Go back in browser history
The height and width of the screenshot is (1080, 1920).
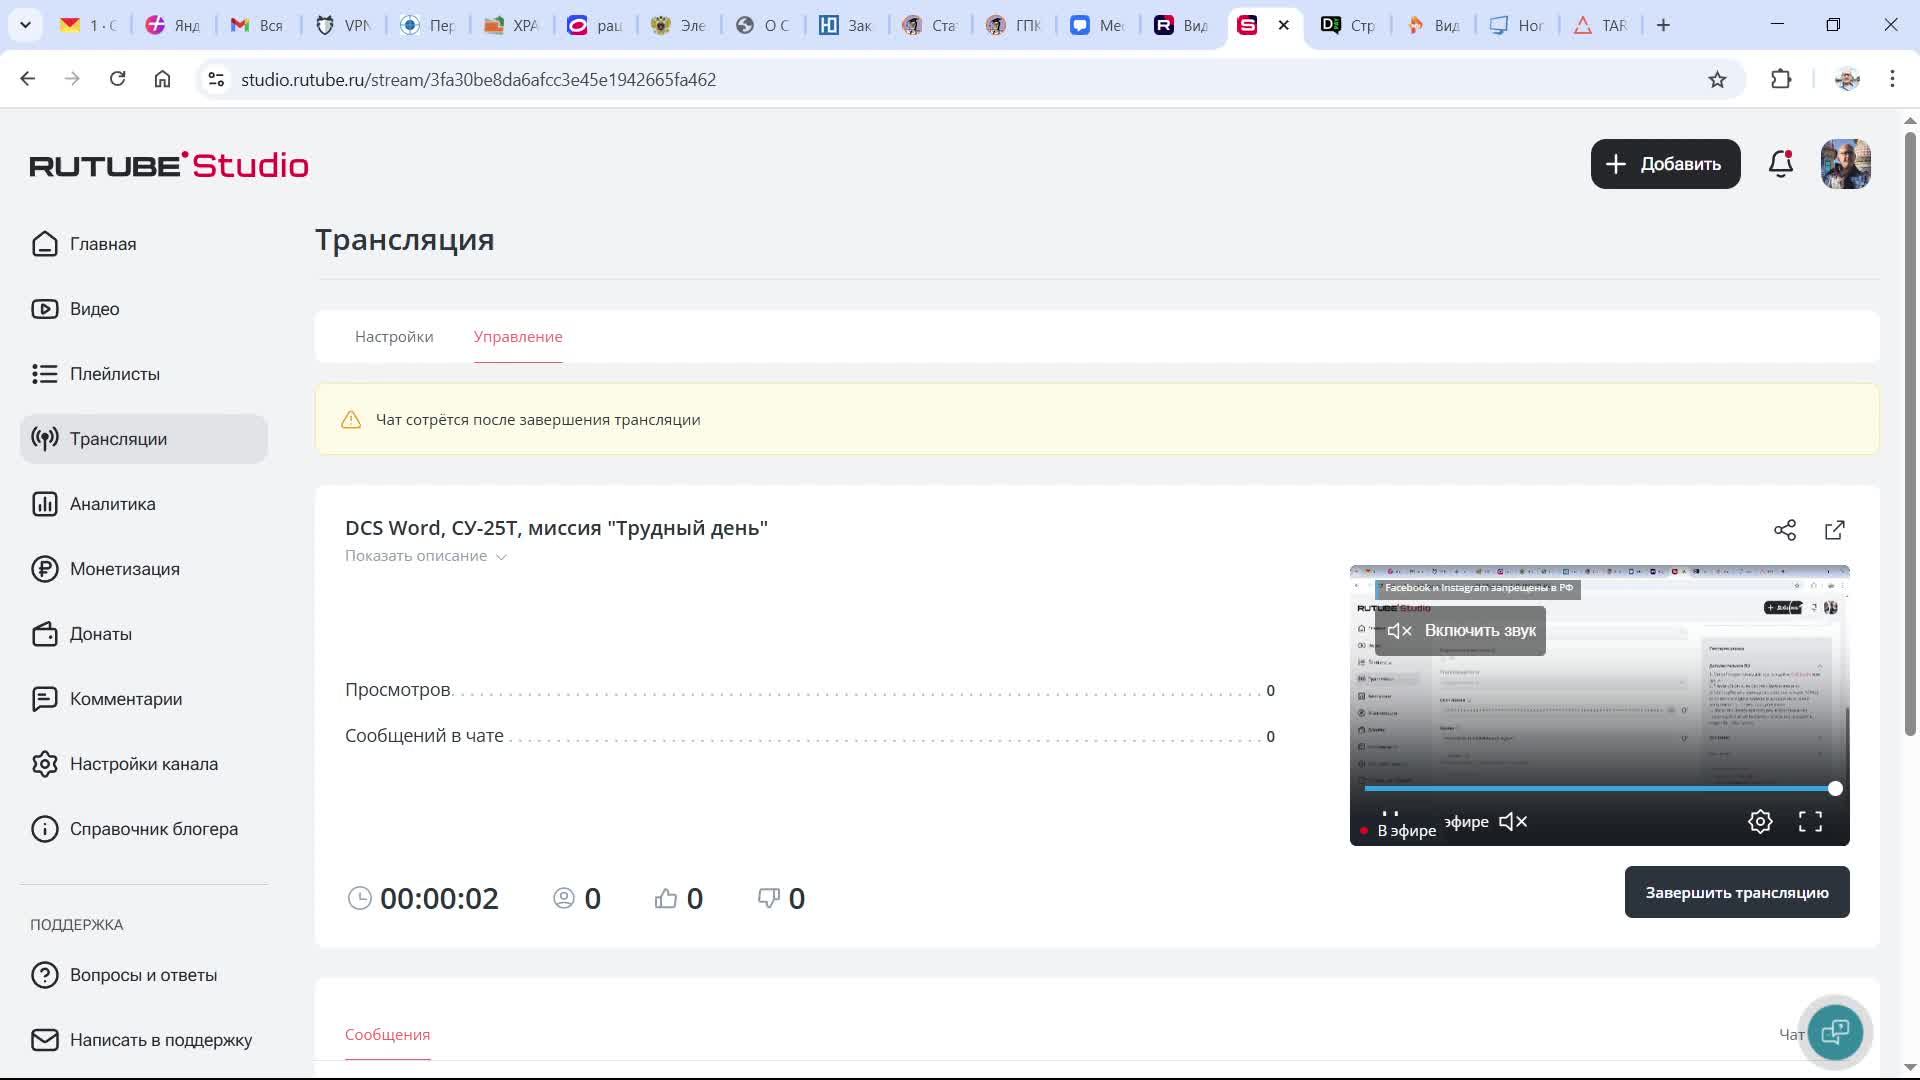pyautogui.click(x=28, y=79)
